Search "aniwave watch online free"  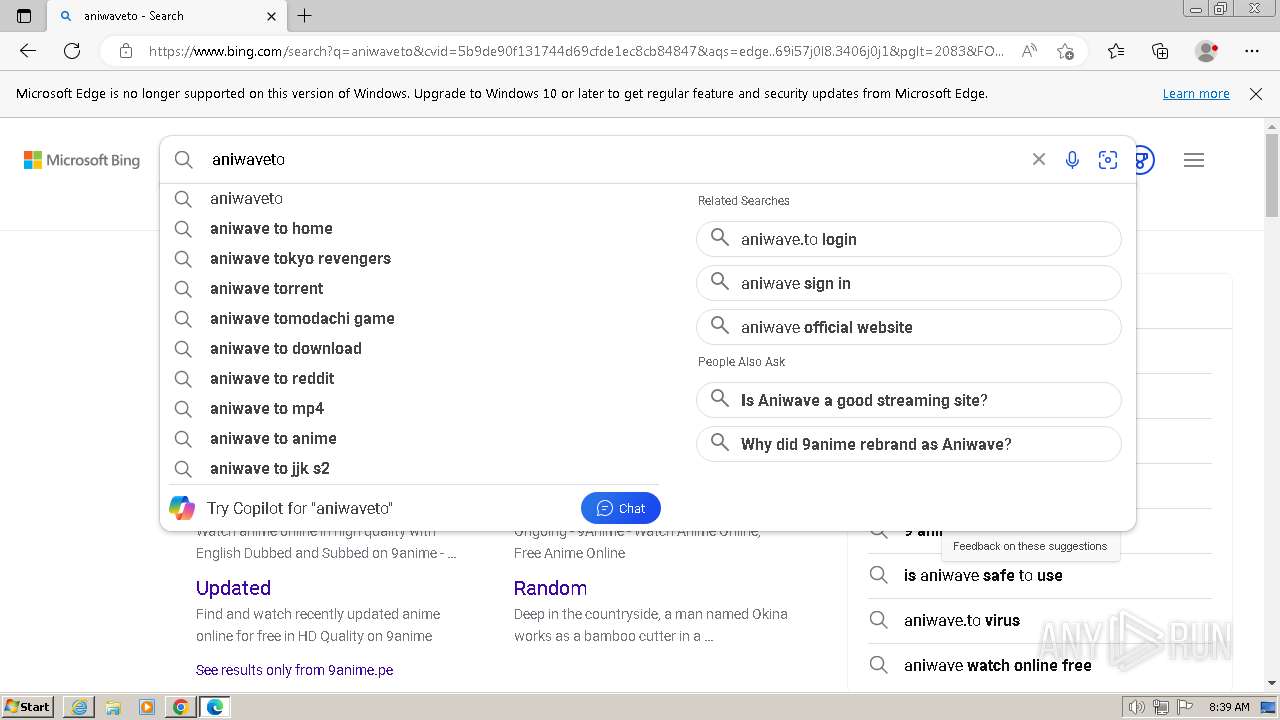tap(998, 665)
